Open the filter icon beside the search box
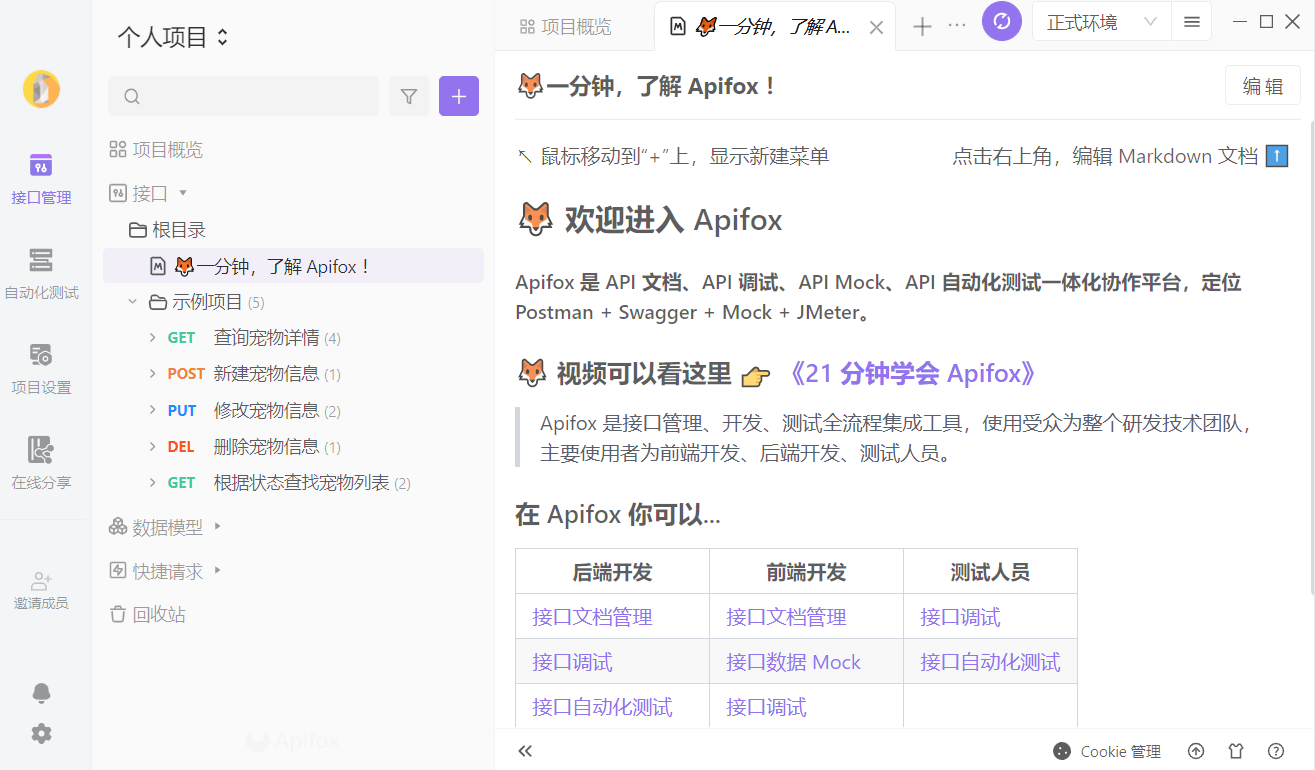1315x770 pixels. click(409, 96)
